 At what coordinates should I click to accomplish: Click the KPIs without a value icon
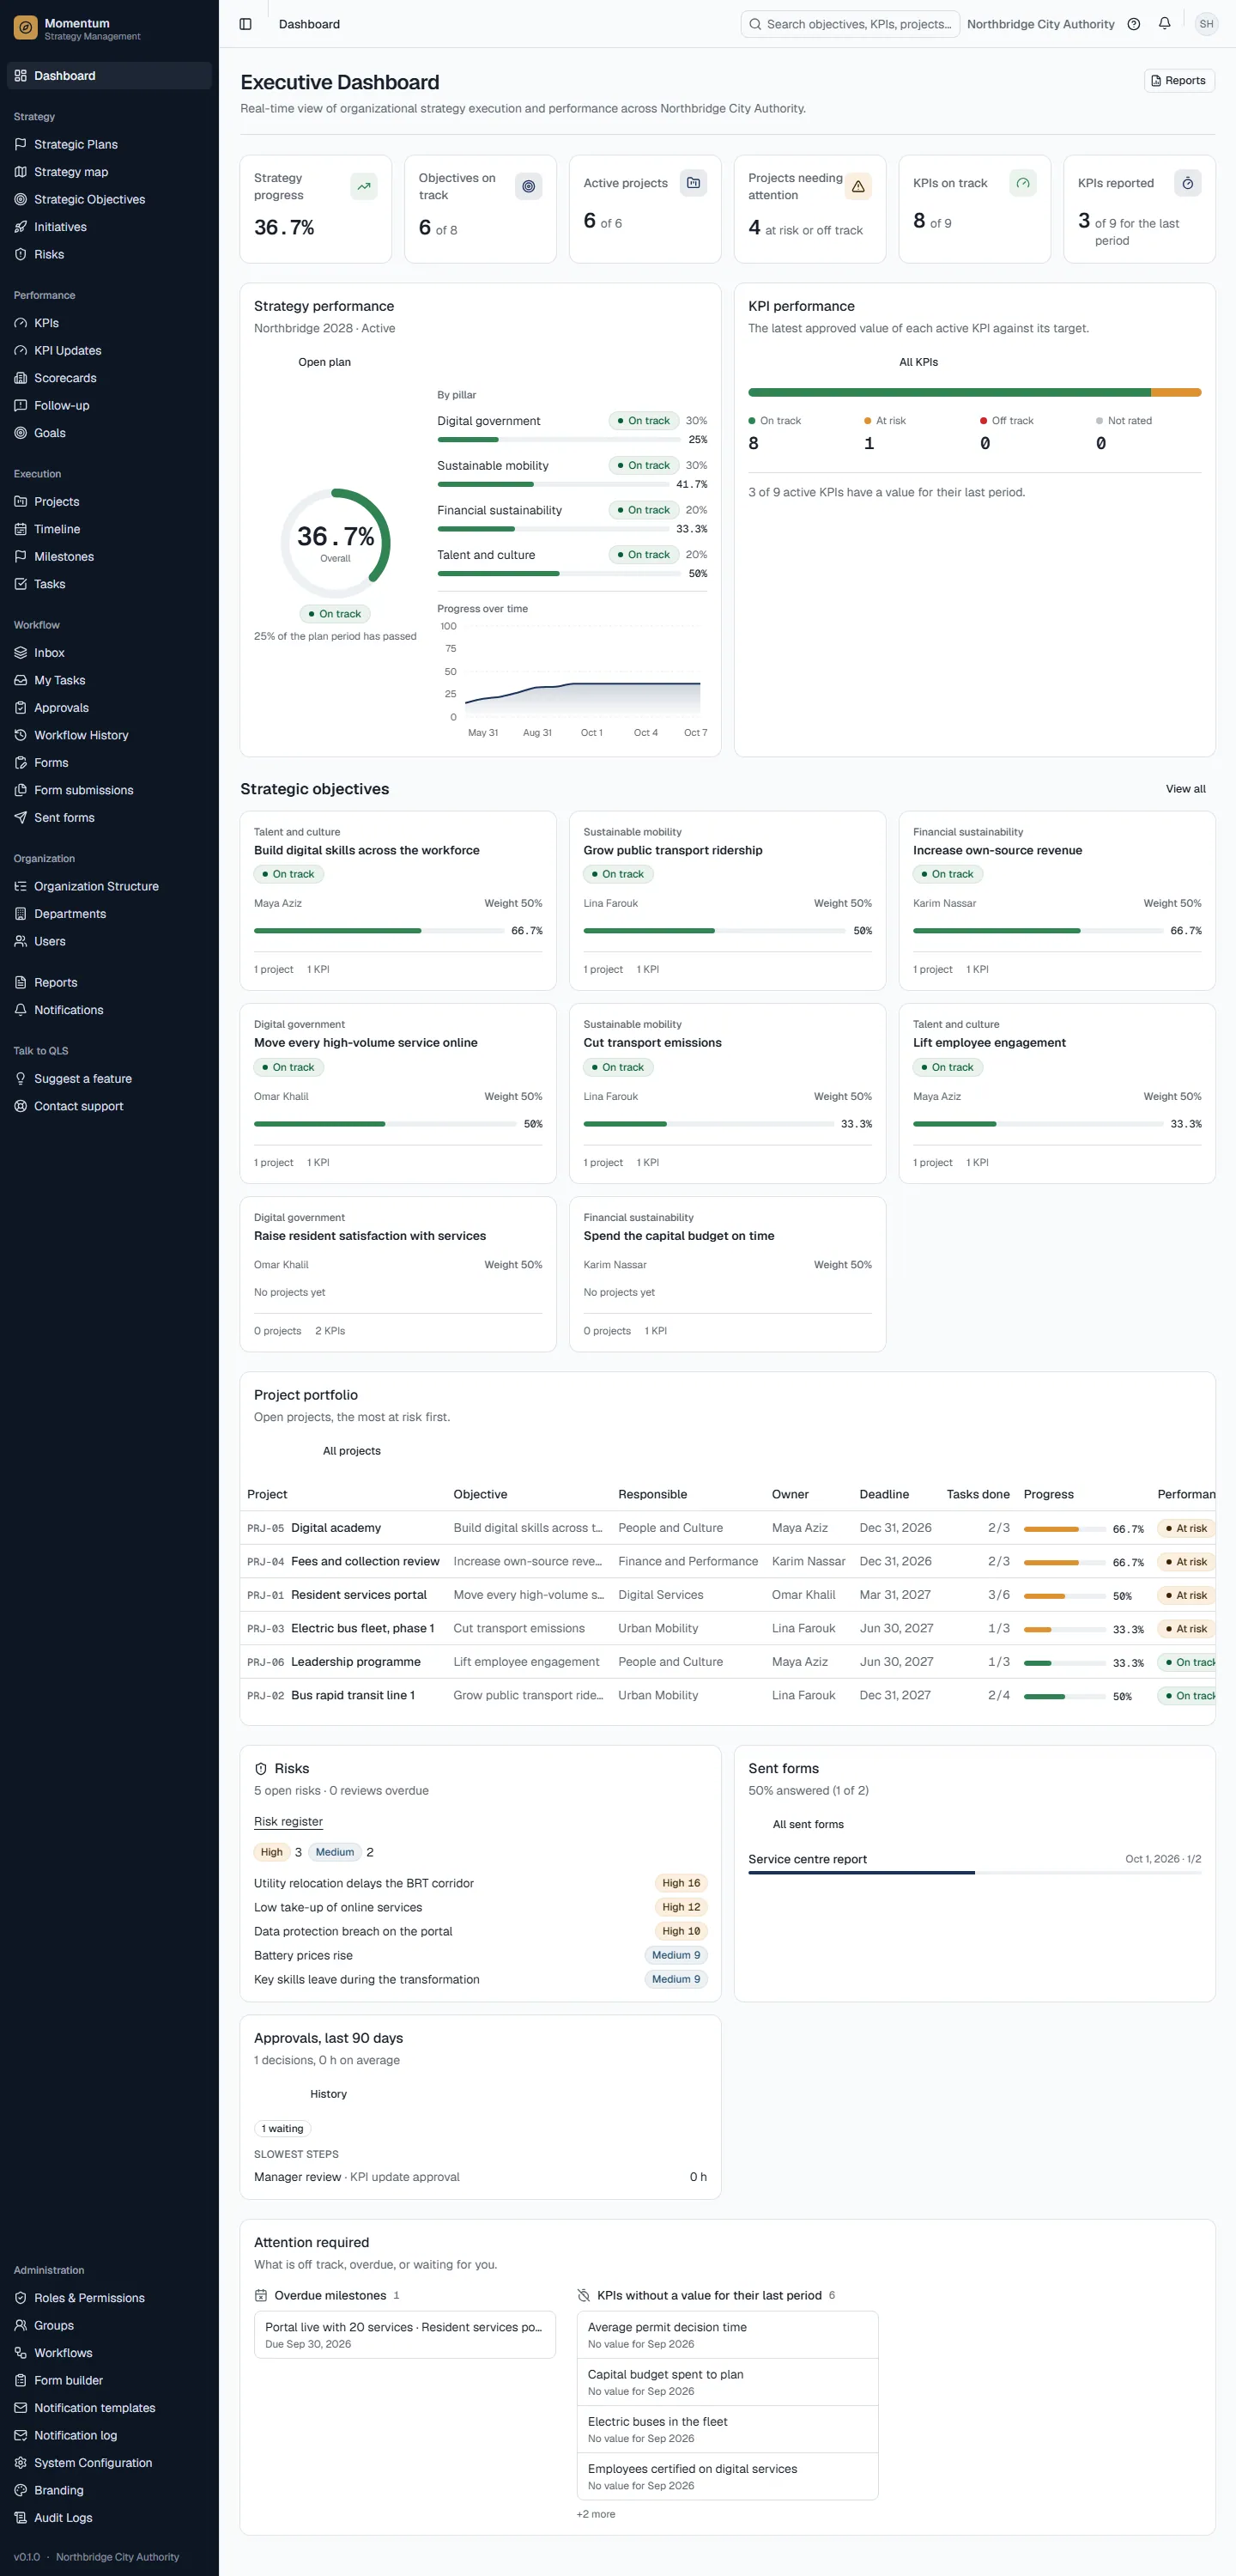pos(584,2295)
